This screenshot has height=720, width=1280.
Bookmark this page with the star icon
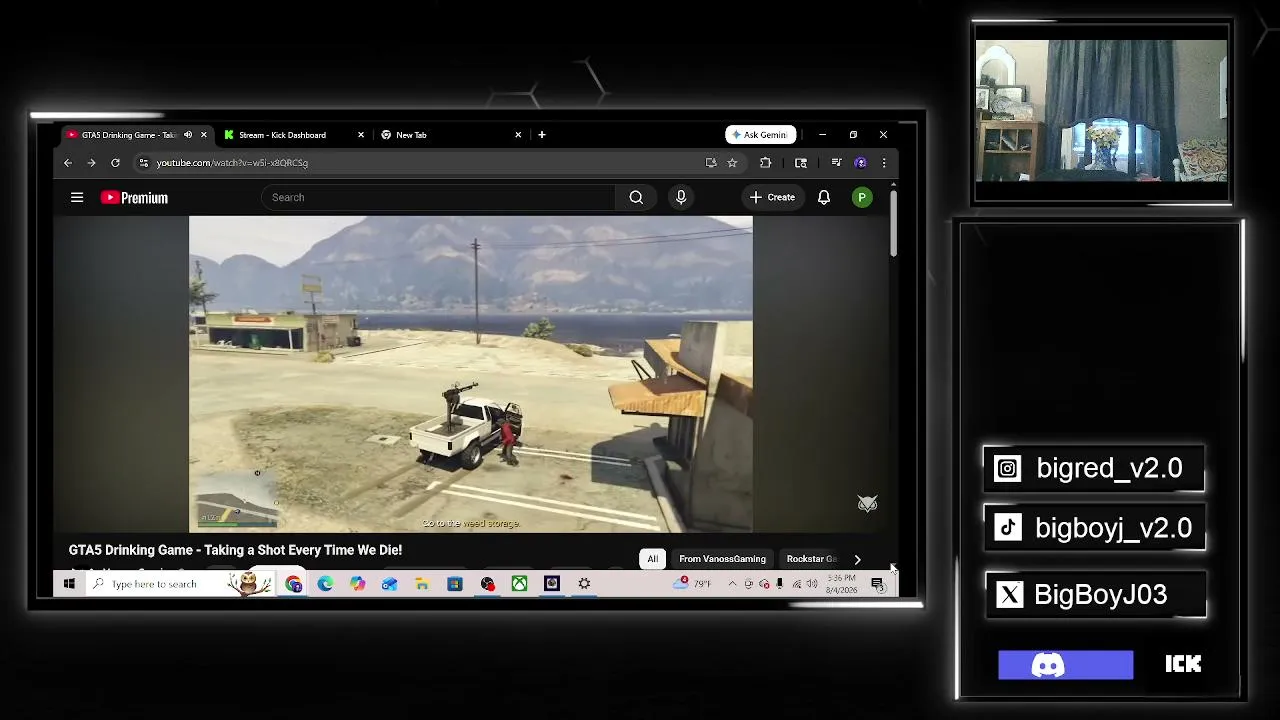[x=732, y=163]
